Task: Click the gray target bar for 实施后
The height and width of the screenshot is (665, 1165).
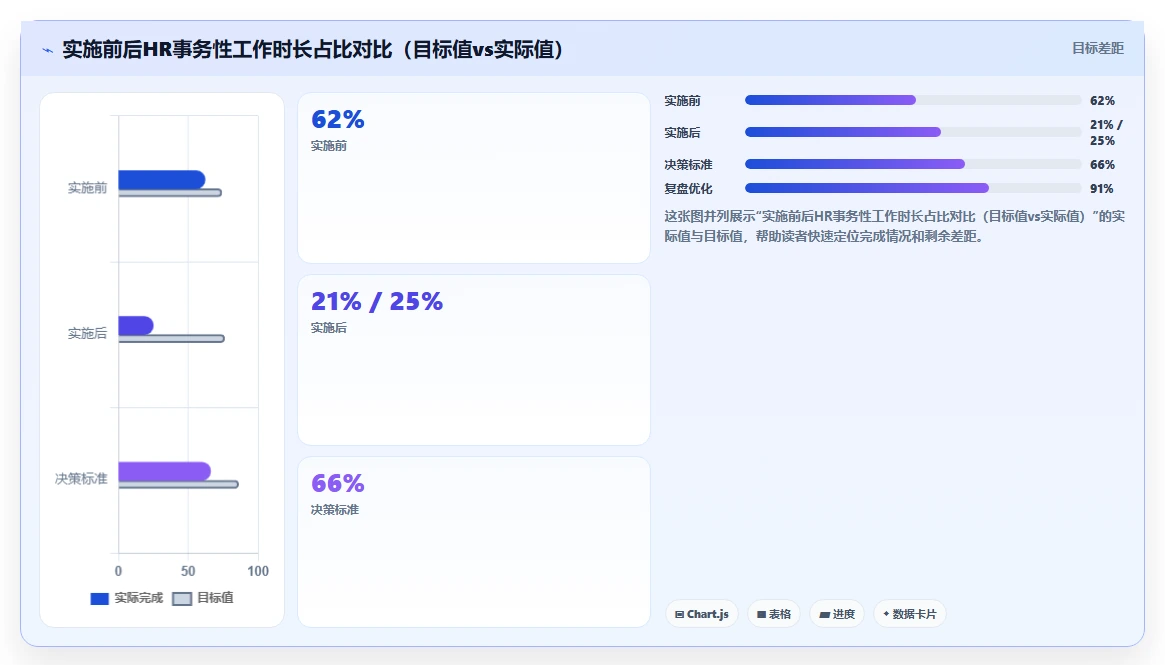Action: 171,339
